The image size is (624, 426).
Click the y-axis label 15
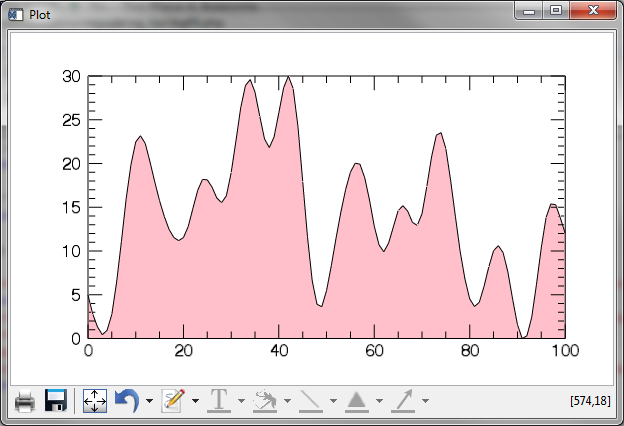[71, 207]
